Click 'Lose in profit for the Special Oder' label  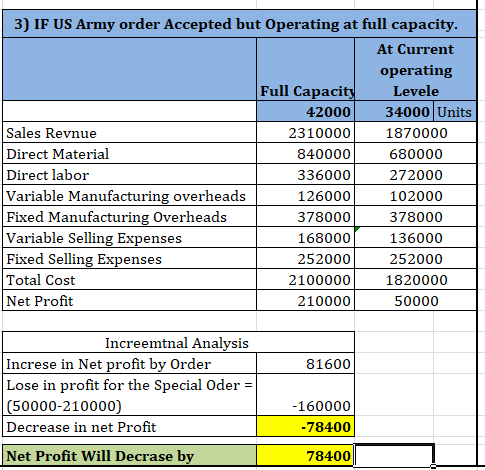click(x=129, y=395)
